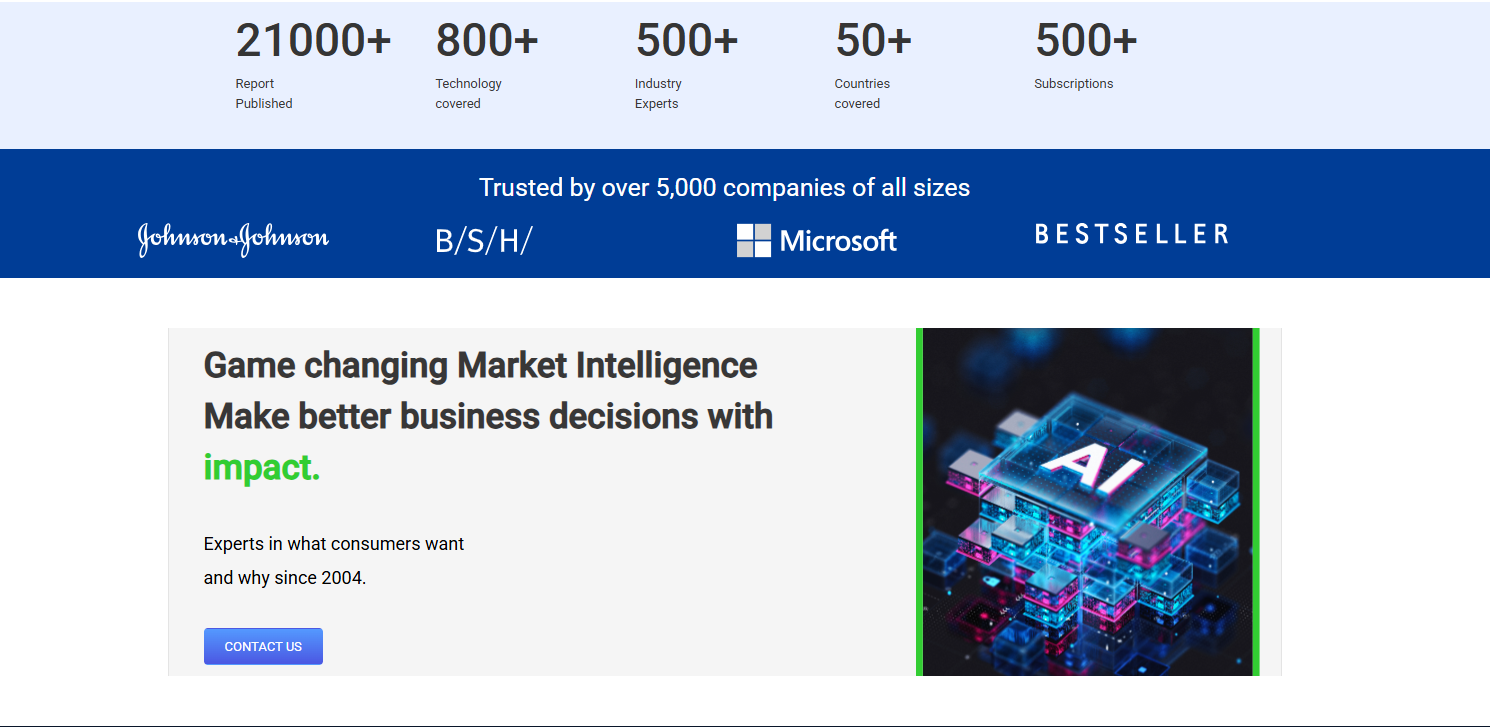The image size is (1490, 727).
Task: Open the AI chip illustration image
Action: [x=1087, y=502]
